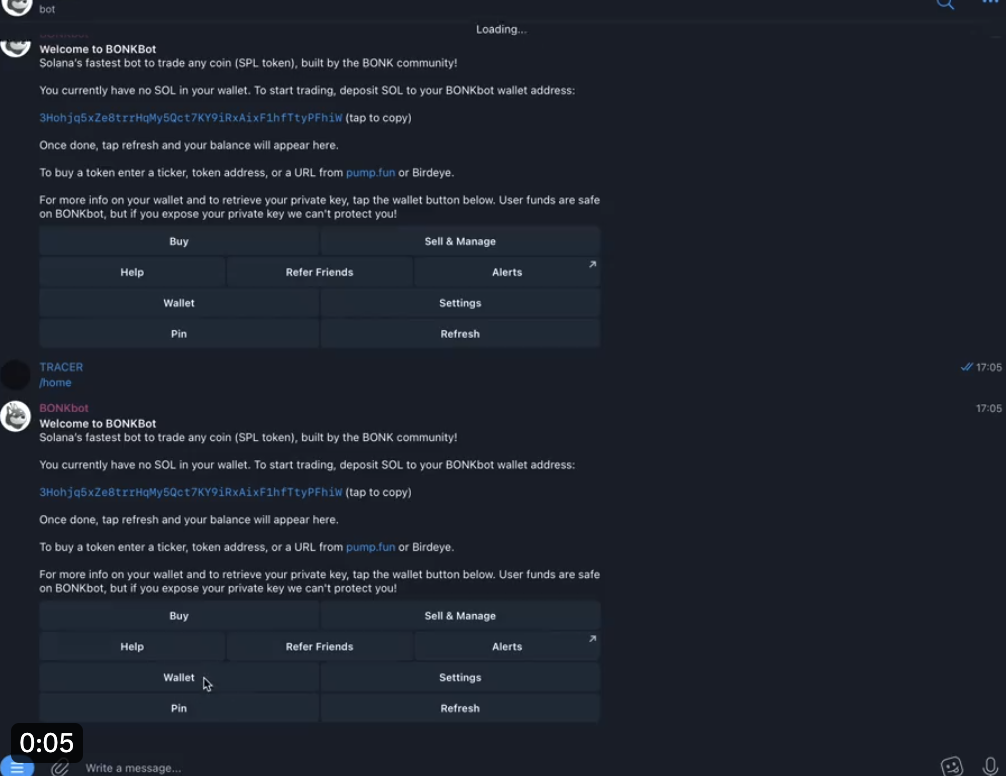
Task: Click the paperclip attach file icon
Action: [60, 767]
